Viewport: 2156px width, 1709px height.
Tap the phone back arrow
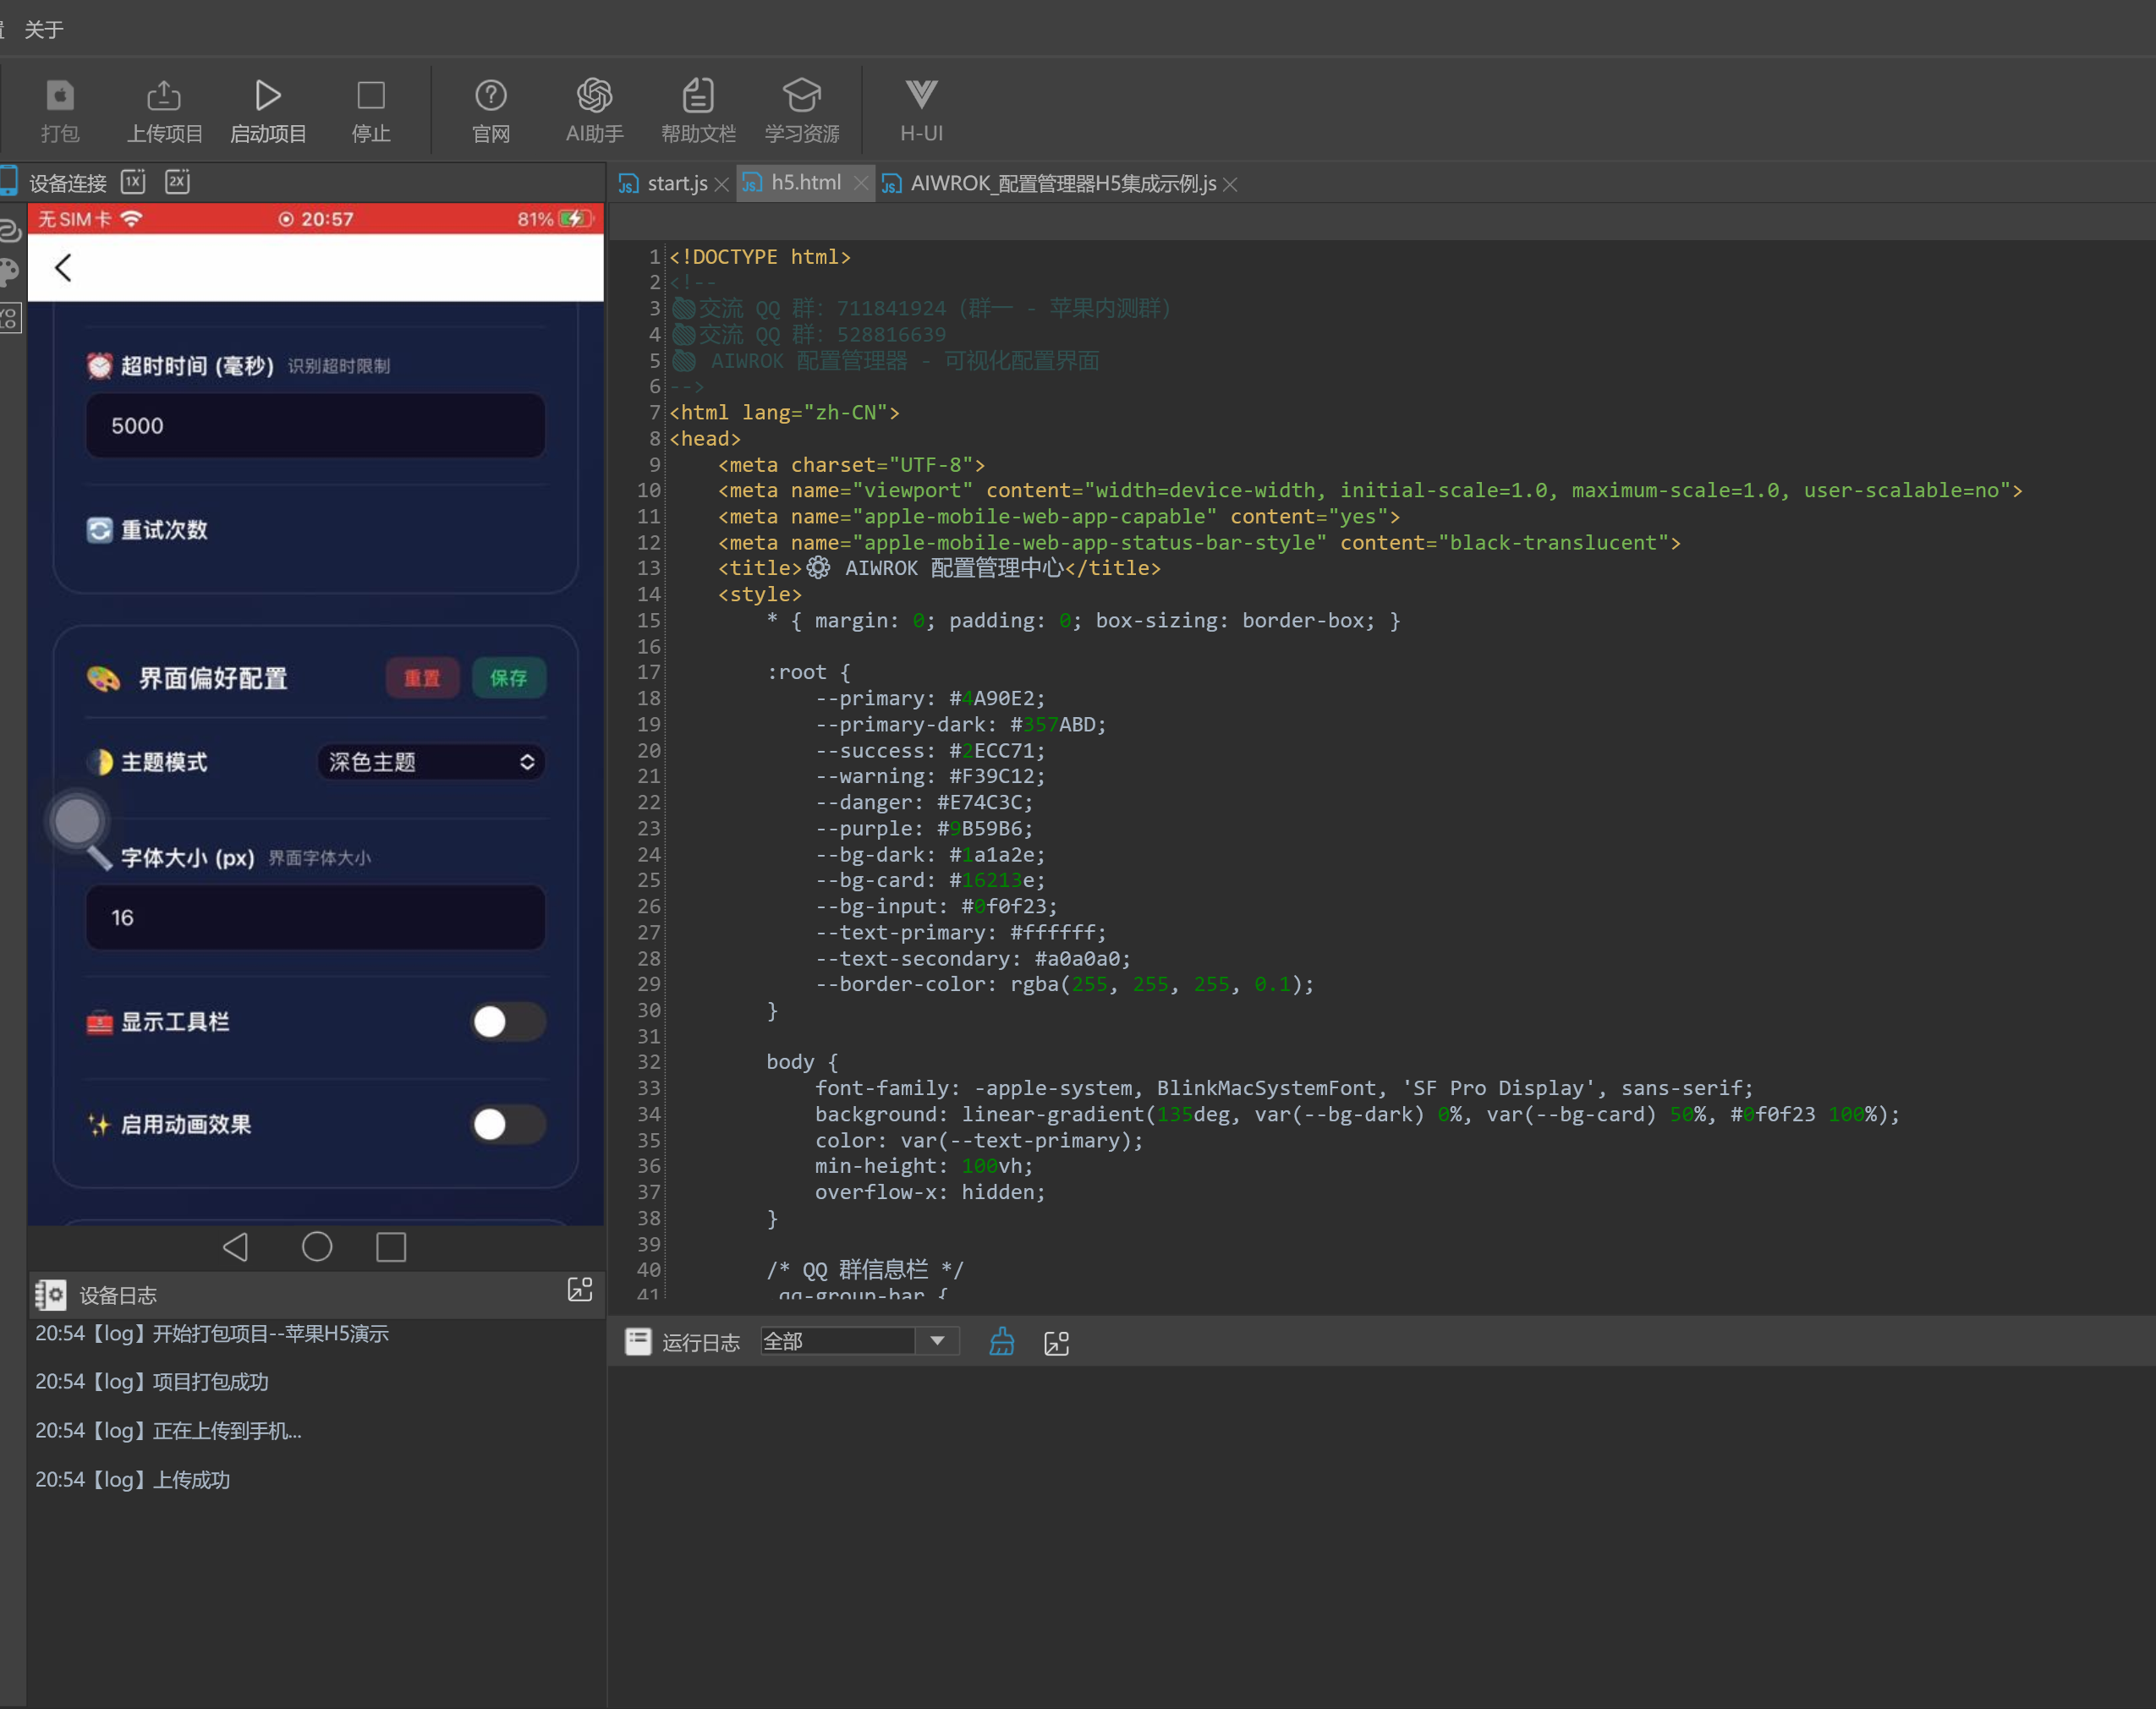coord(64,268)
